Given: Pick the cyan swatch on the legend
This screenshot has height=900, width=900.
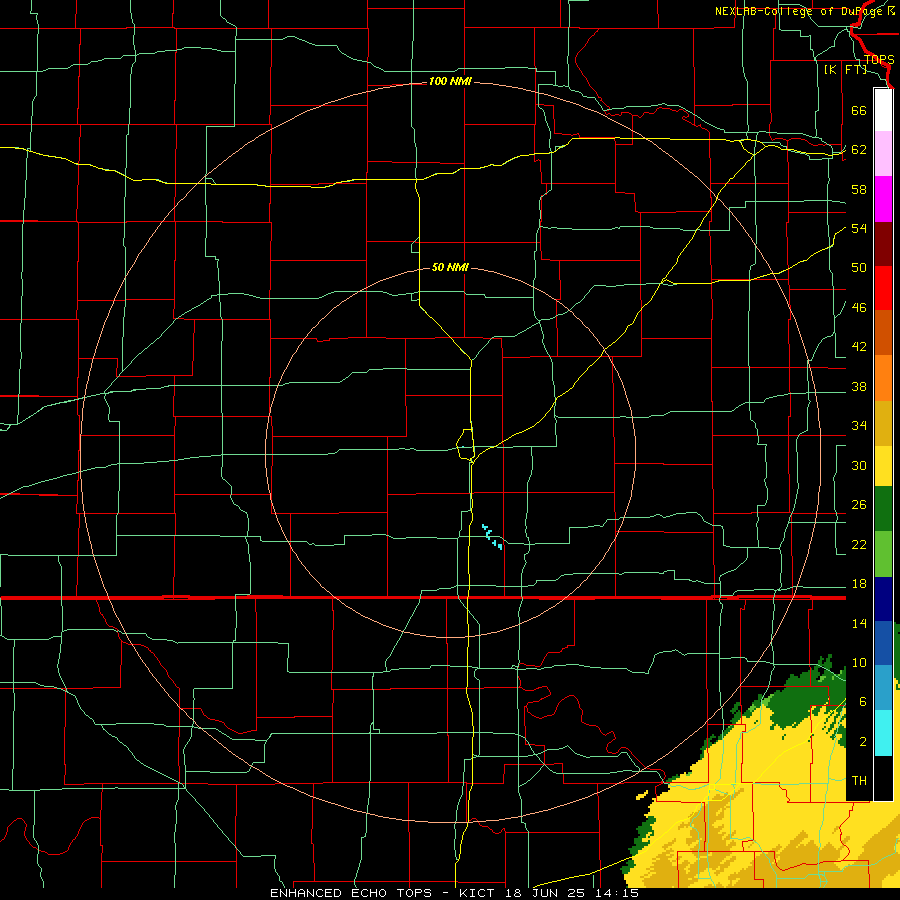Looking at the screenshot, I should [883, 733].
